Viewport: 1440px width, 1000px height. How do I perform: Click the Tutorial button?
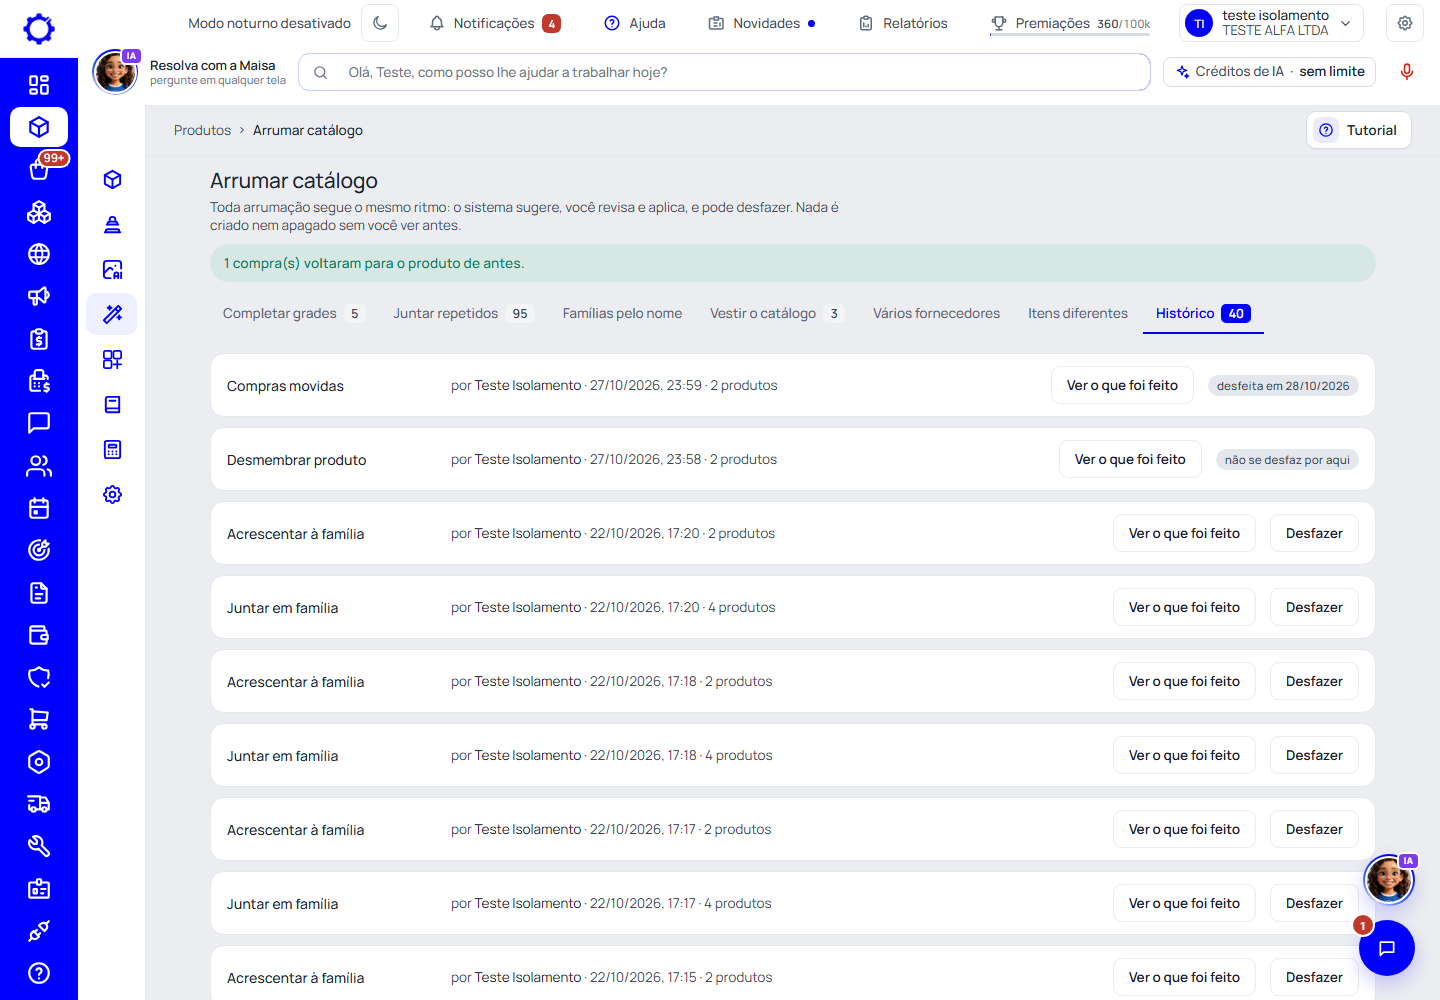(1359, 130)
